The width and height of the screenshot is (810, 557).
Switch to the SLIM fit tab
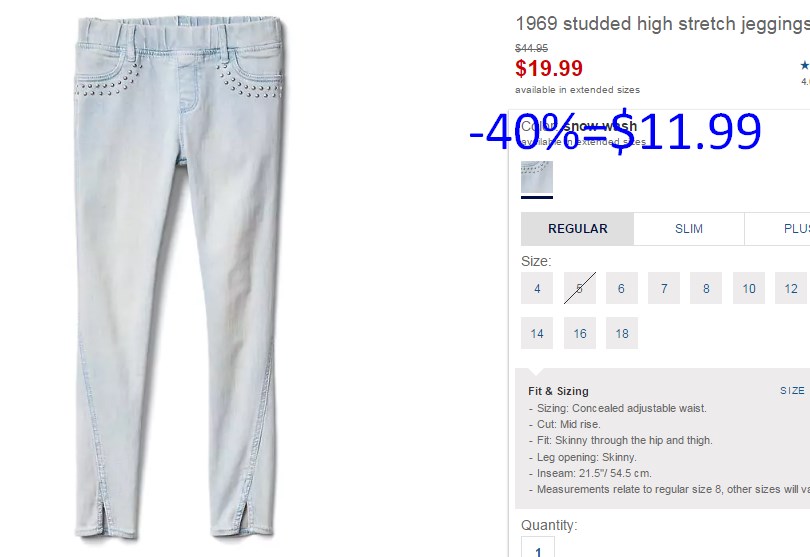689,229
